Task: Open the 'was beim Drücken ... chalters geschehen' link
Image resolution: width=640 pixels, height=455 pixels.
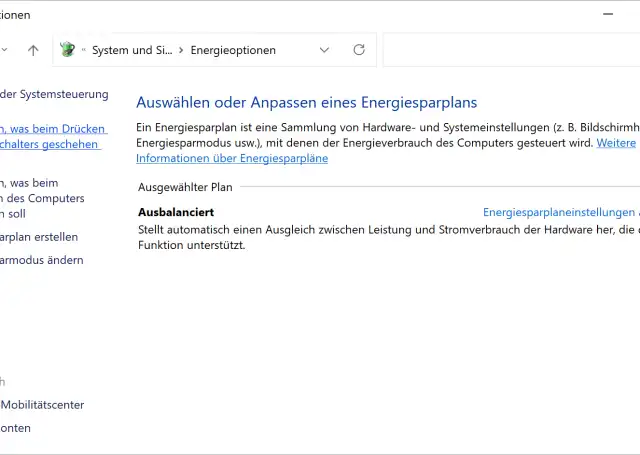Action: click(x=52, y=137)
